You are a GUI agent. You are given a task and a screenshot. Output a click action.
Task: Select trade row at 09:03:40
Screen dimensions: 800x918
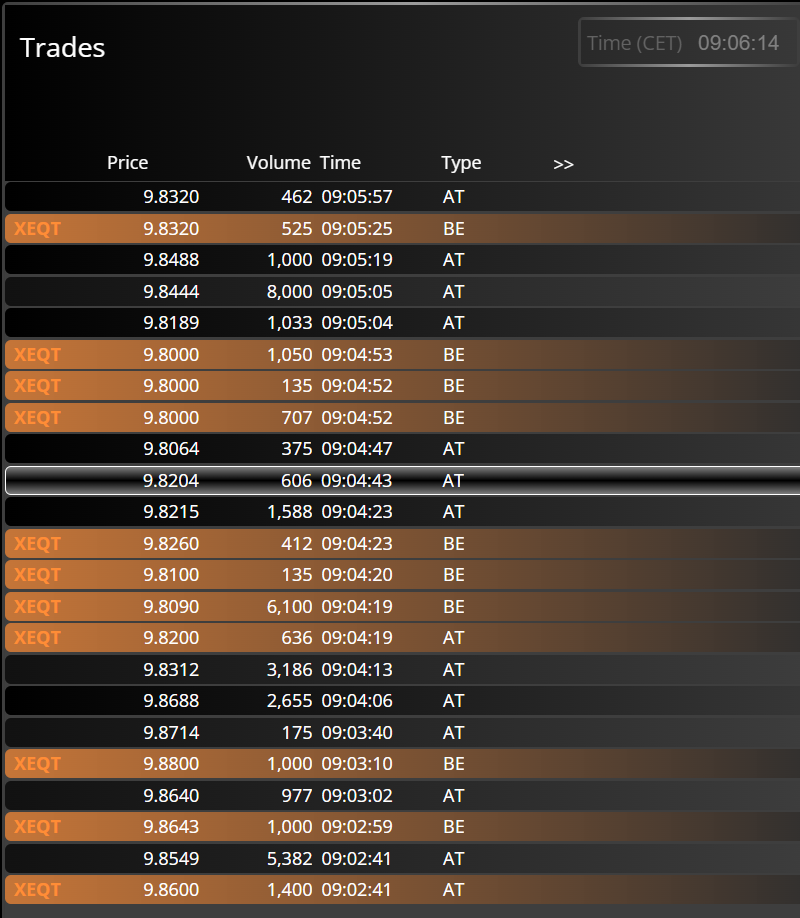click(402, 732)
